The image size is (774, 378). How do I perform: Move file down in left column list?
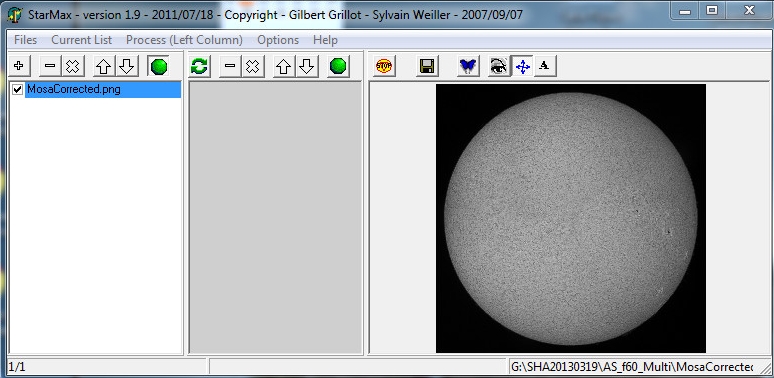pyautogui.click(x=127, y=66)
